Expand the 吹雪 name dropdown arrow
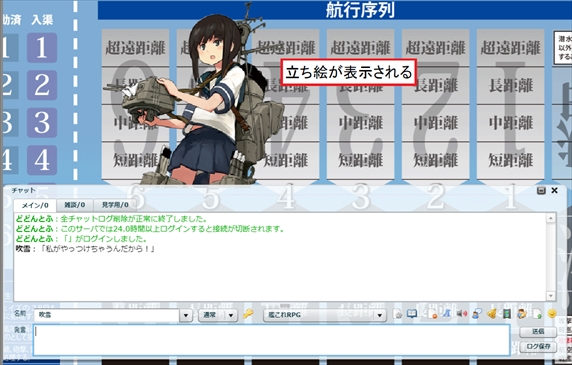Image resolution: width=572 pixels, height=365 pixels. (186, 315)
